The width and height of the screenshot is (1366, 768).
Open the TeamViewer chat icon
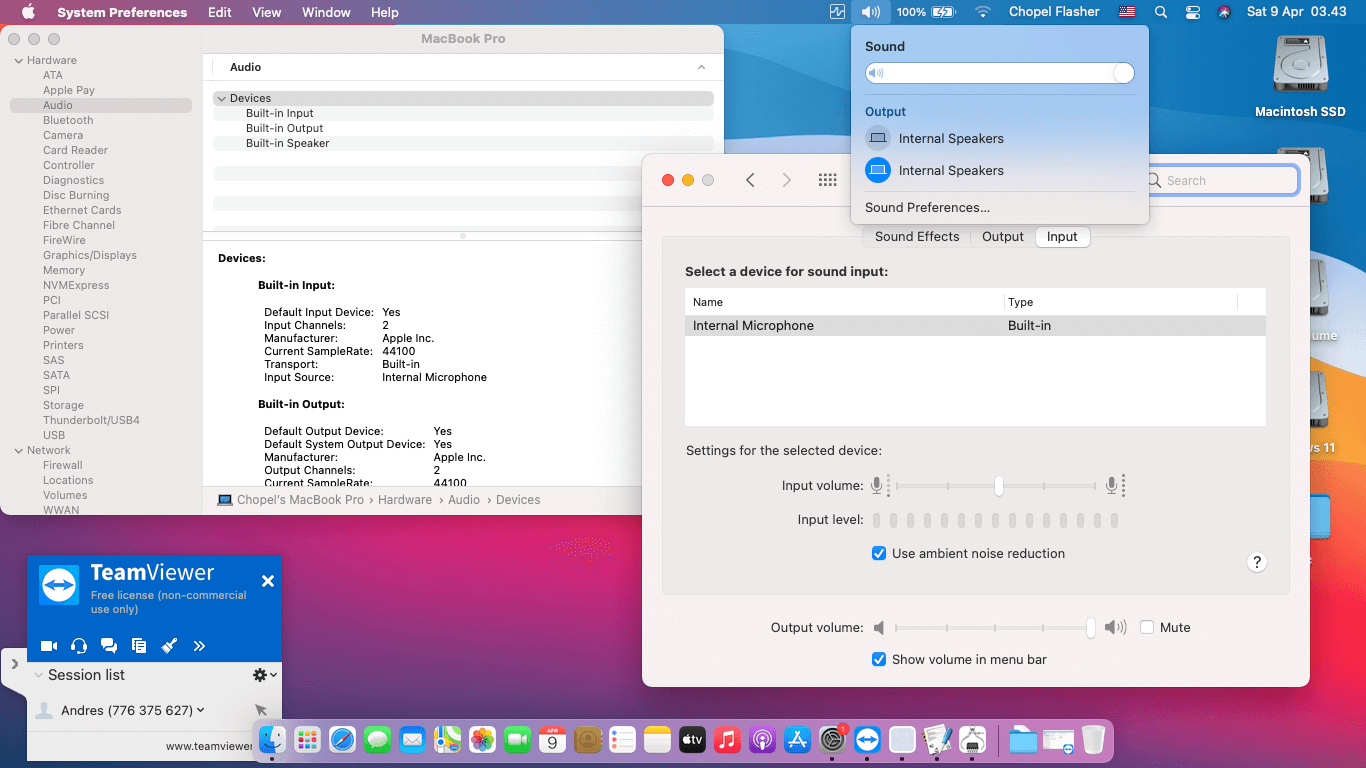click(109, 646)
